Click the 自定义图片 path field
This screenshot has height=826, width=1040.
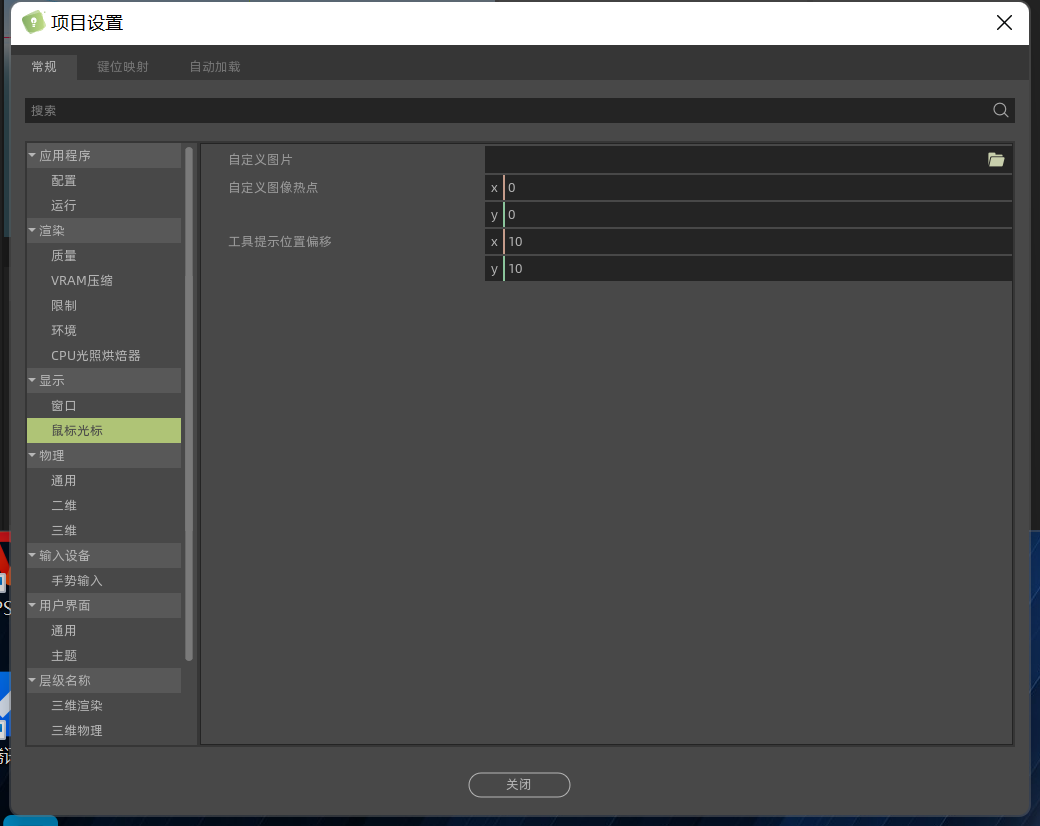tap(735, 160)
